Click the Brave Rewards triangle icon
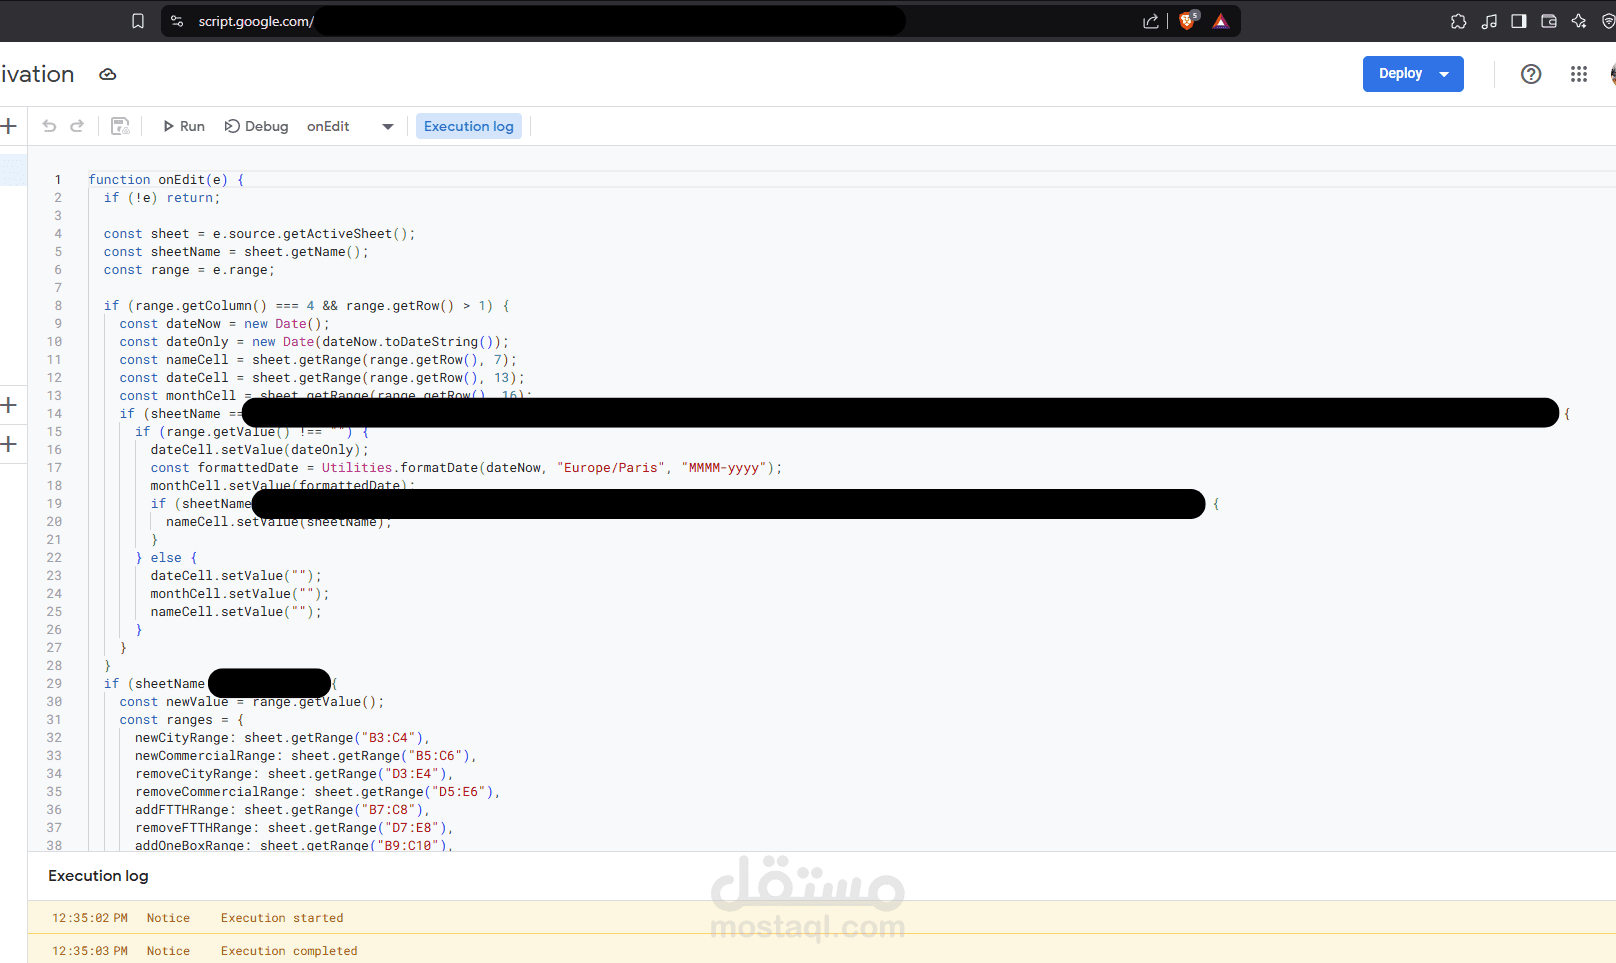This screenshot has height=963, width=1616. (x=1221, y=21)
